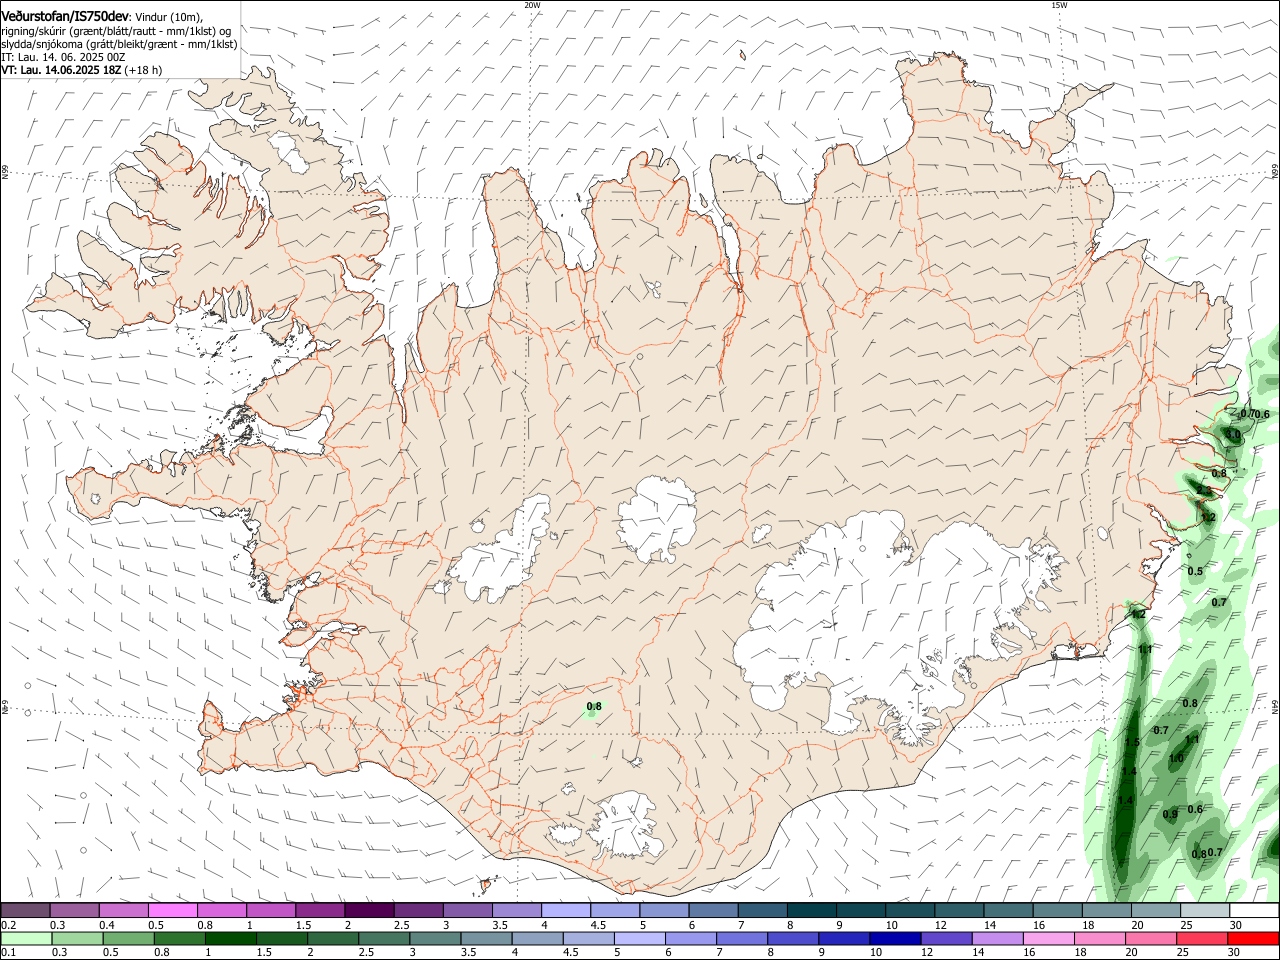Viewport: 1280px width, 960px height.
Task: Click the palest green 0.1 swatch in lower legend
Action: pos(26,939)
